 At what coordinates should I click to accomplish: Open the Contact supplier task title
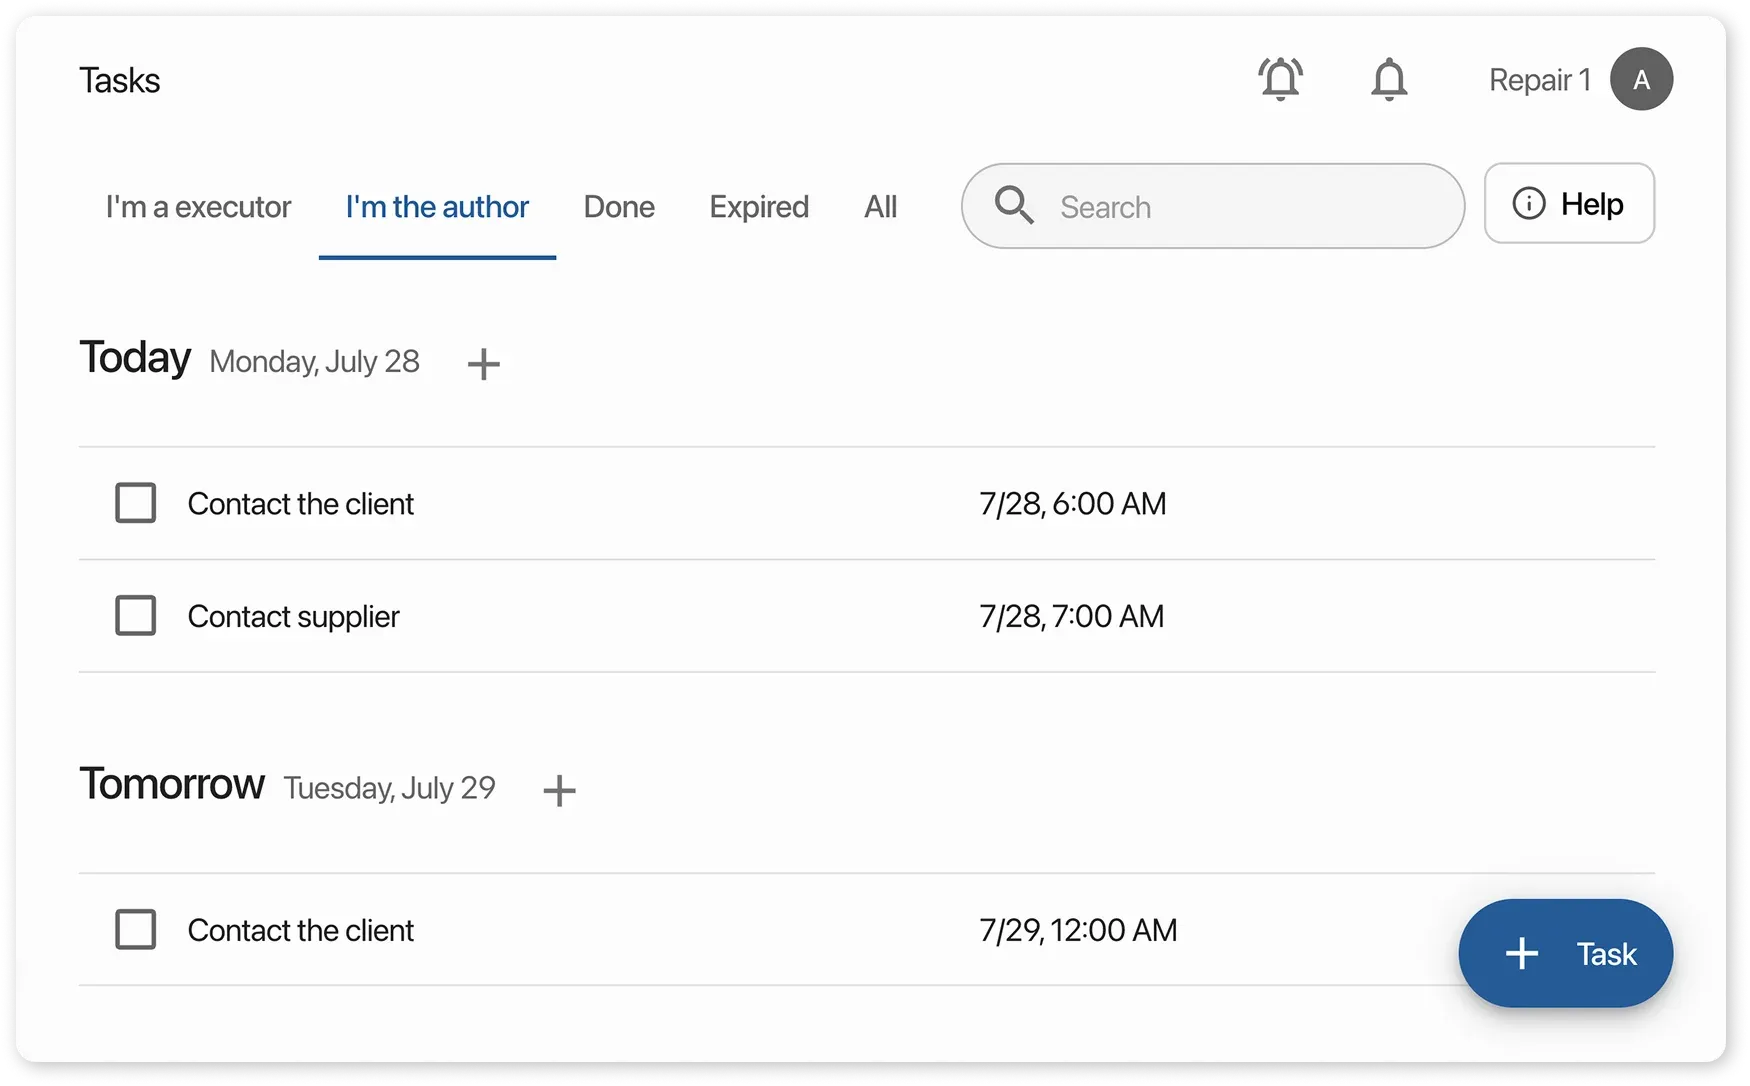[293, 617]
